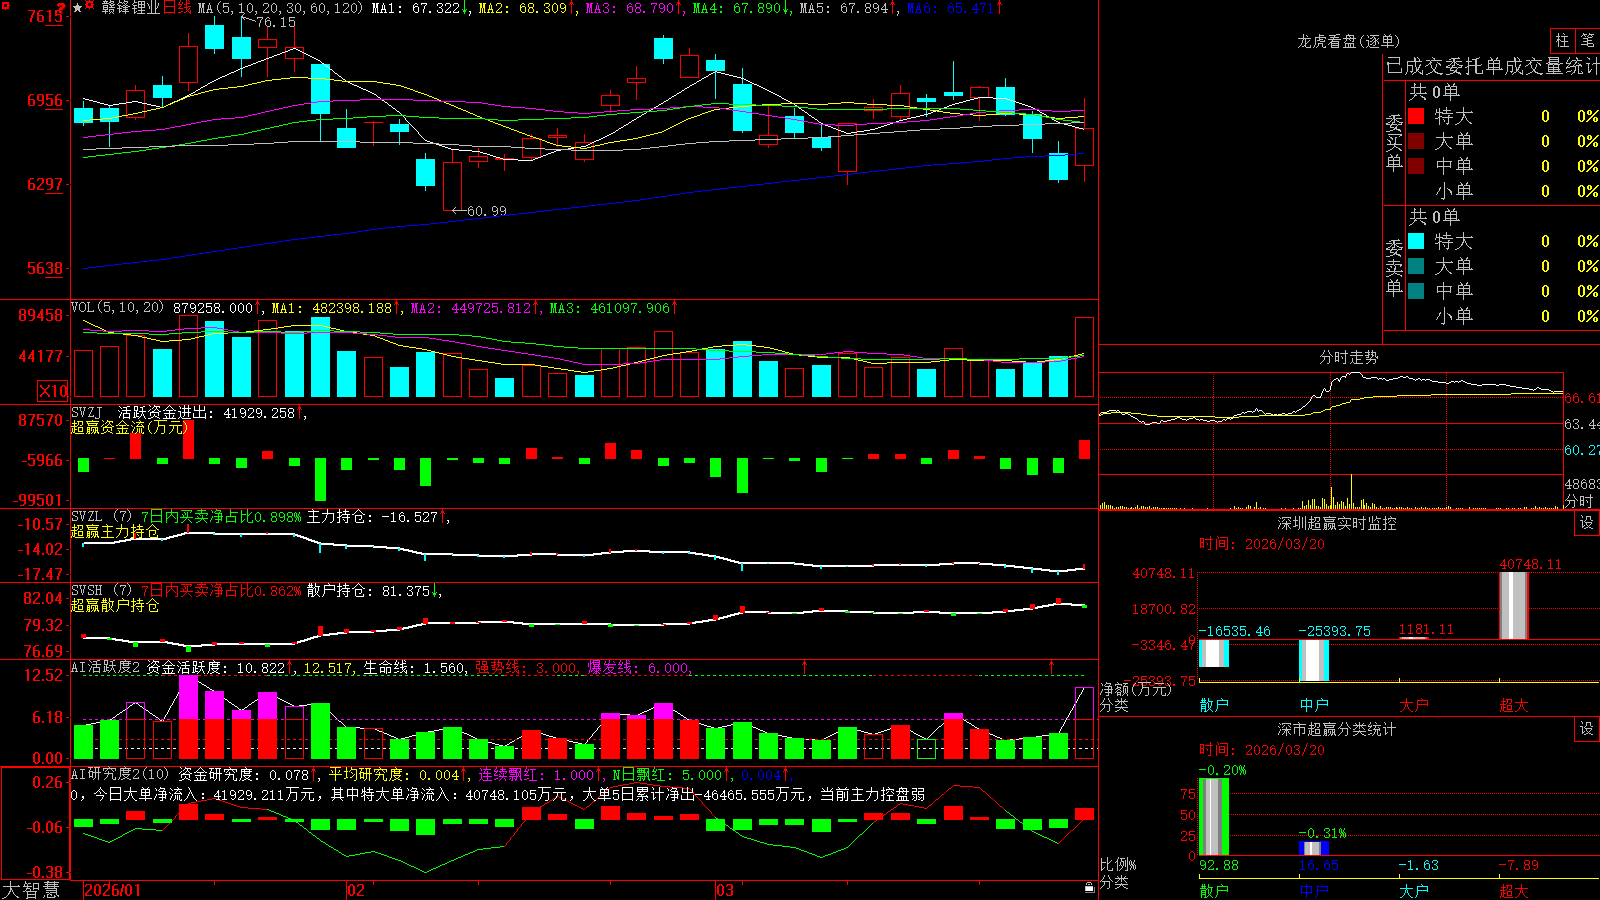
Task: Click red 特大 buy-order color swatch
Action: (x=1416, y=116)
